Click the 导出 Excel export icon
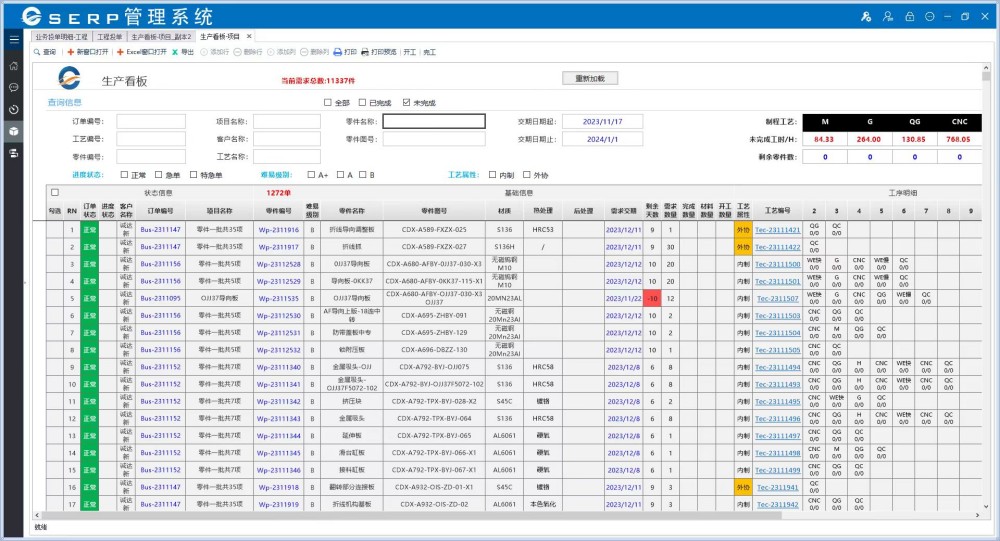The image size is (1000, 541). click(x=175, y=52)
